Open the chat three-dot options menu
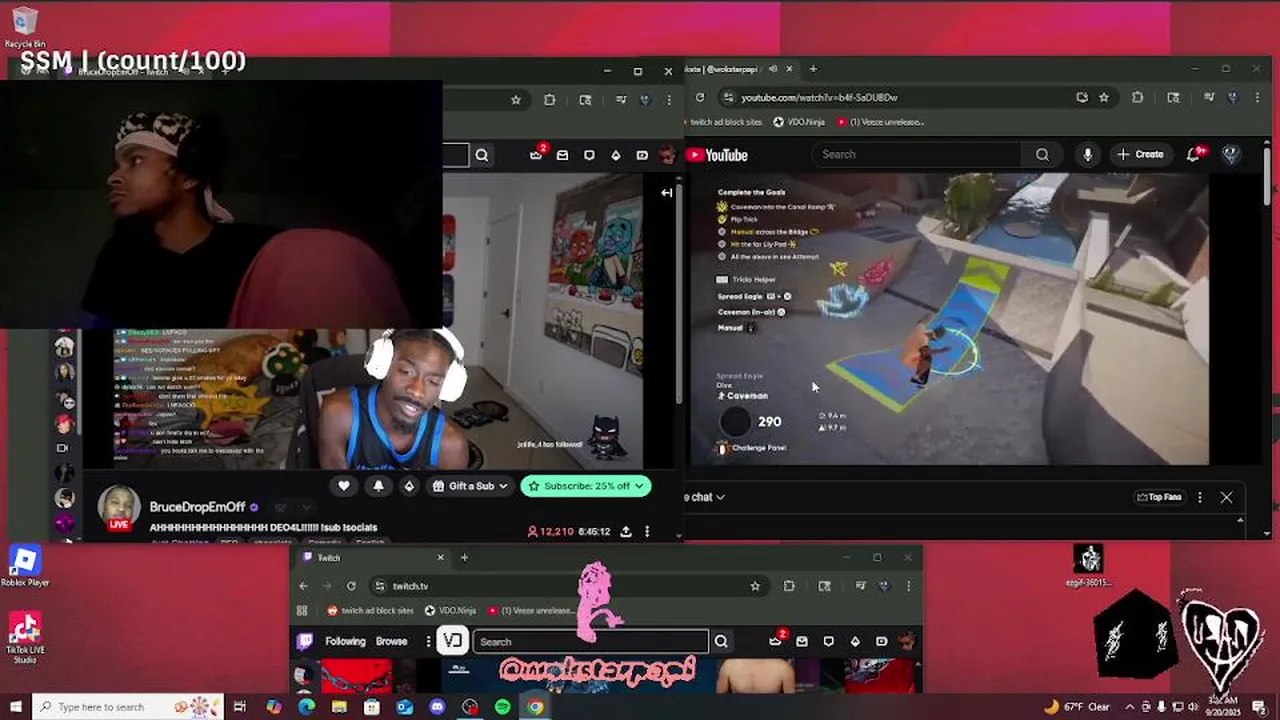Screen dimensions: 1280x720 (1200, 497)
